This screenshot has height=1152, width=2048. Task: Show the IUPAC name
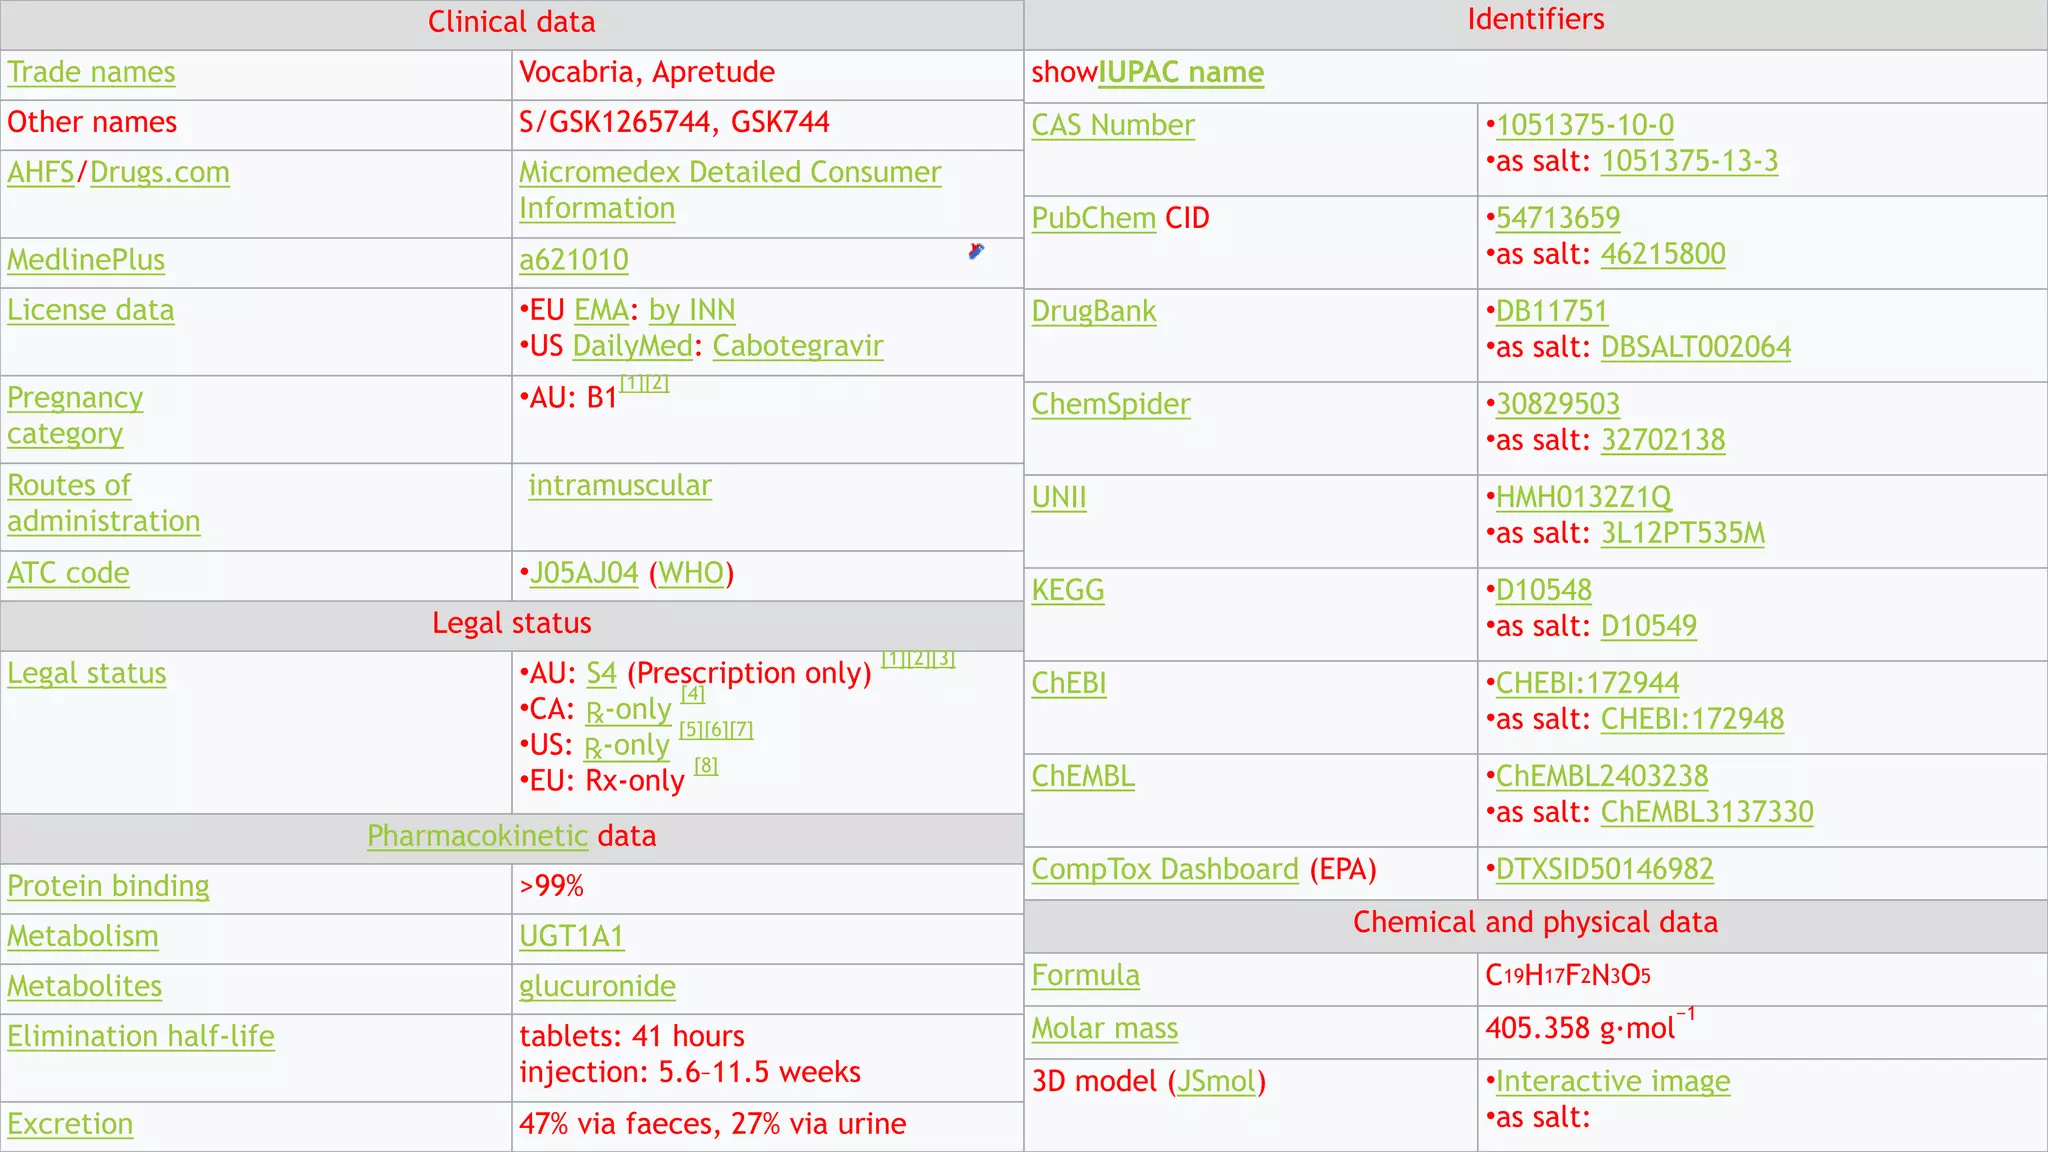tap(1181, 72)
